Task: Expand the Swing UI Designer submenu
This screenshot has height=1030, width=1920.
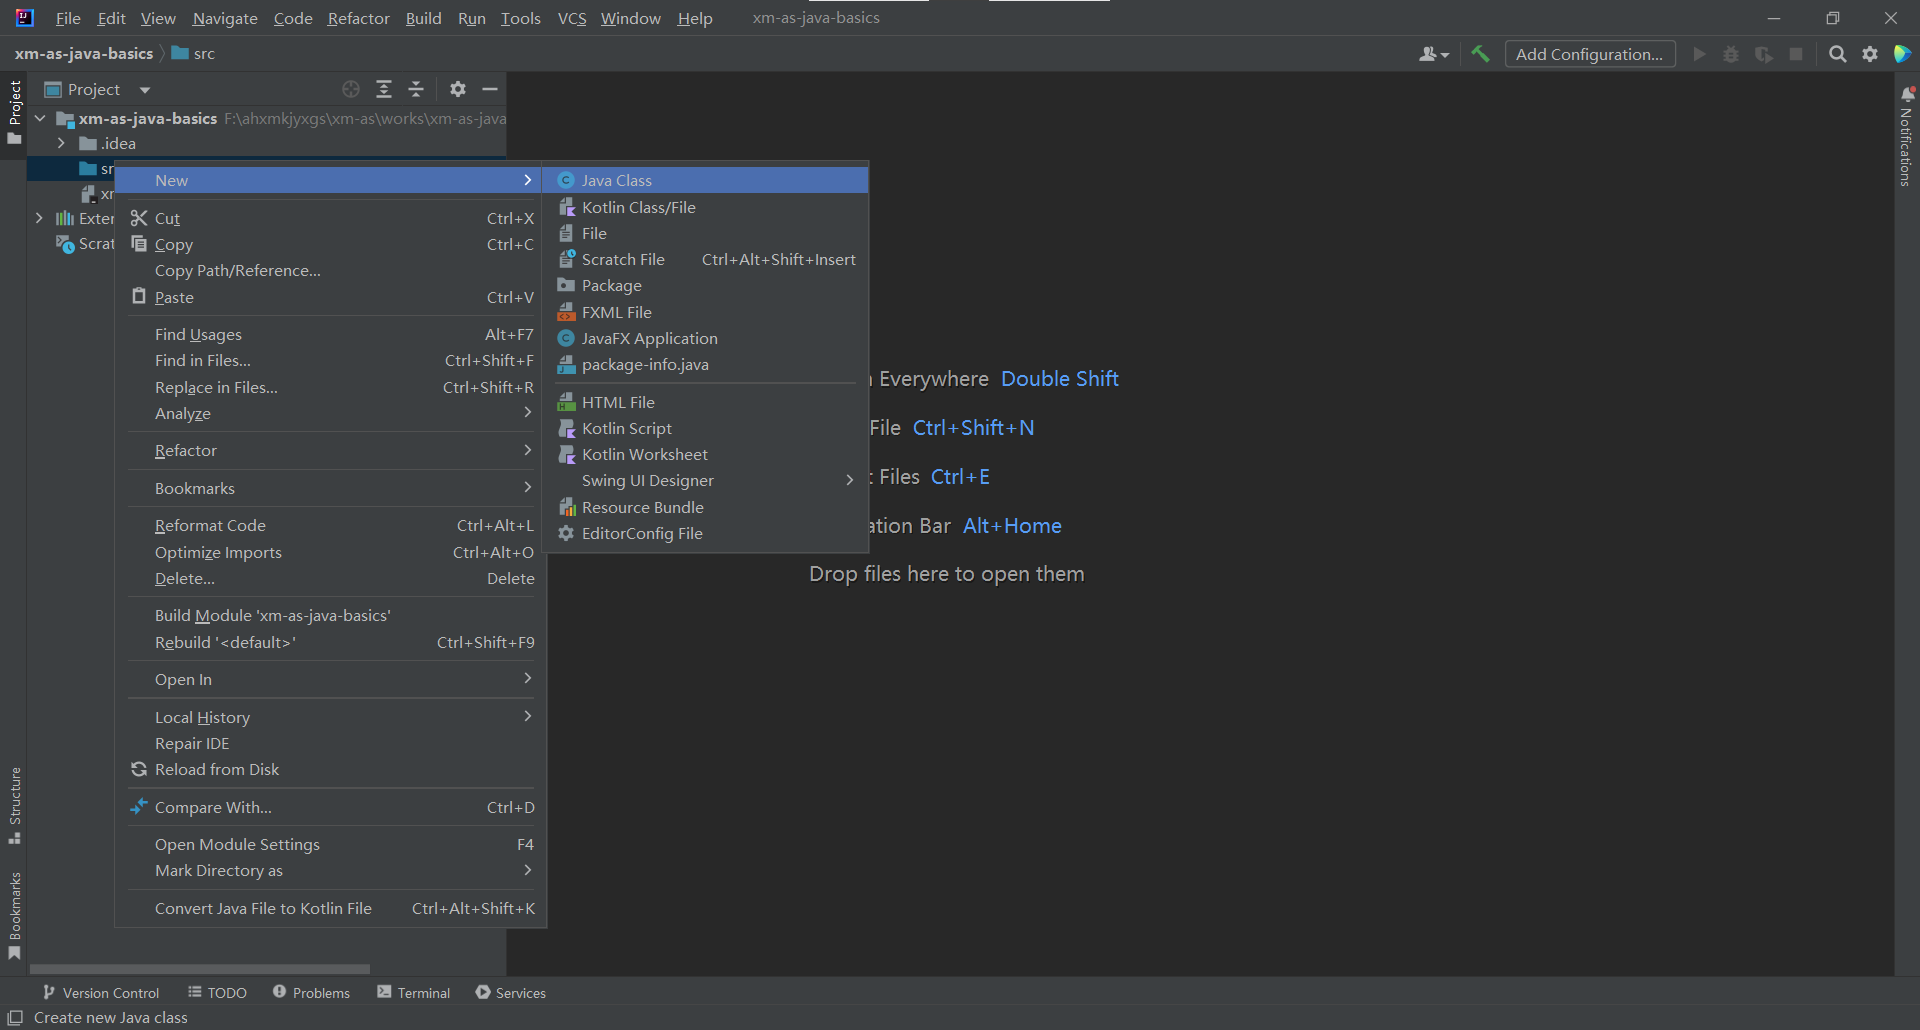Action: pyautogui.click(x=705, y=480)
